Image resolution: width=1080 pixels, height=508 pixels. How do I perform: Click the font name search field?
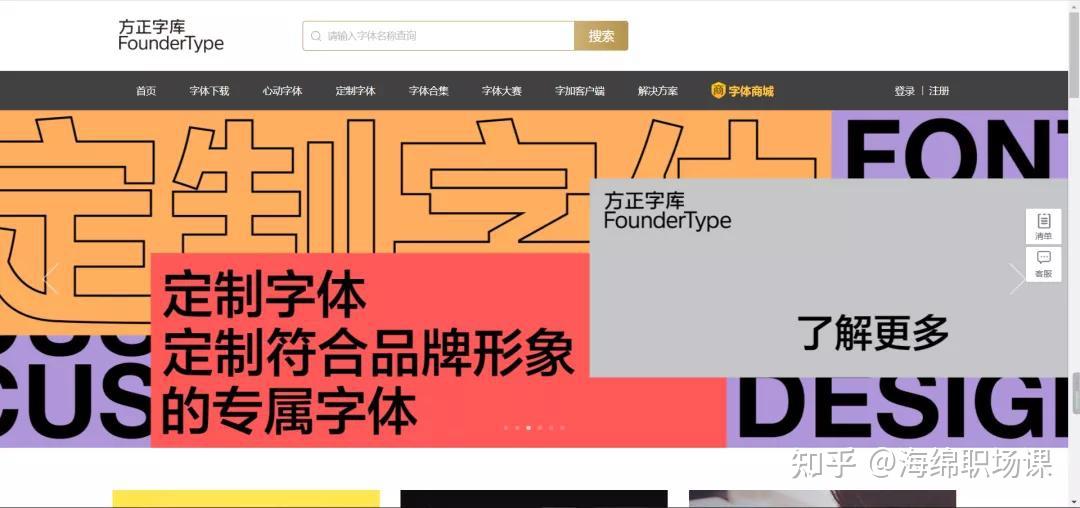coord(438,36)
